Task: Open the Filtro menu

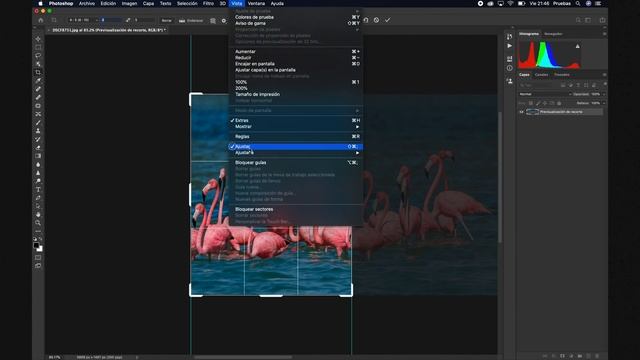Action: pyautogui.click(x=208, y=3)
